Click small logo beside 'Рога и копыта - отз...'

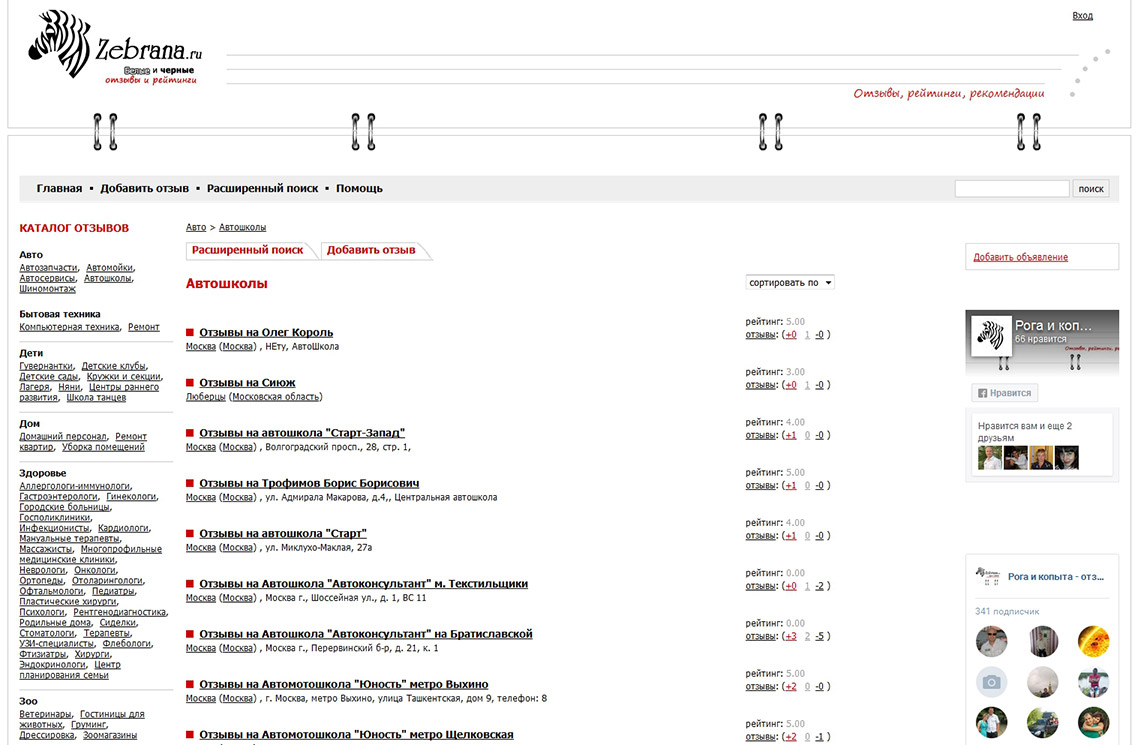point(988,576)
